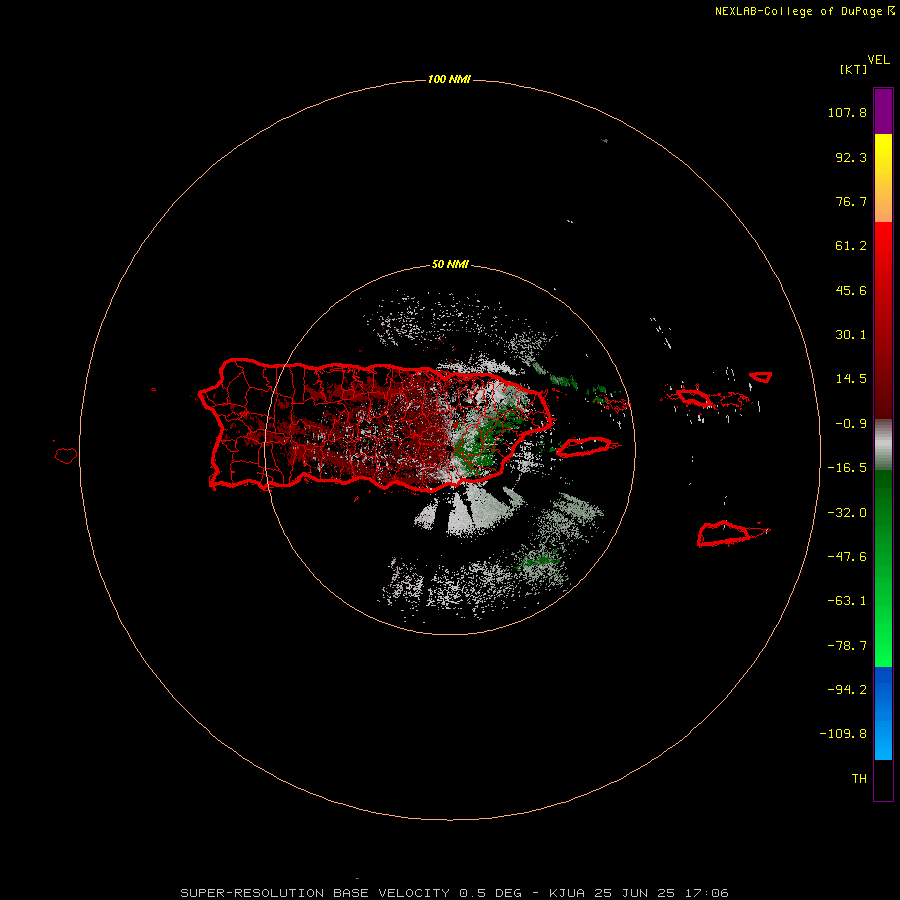Click the 14.5 velocity scale value
Image resolution: width=900 pixels, height=900 pixels.
[851, 379]
